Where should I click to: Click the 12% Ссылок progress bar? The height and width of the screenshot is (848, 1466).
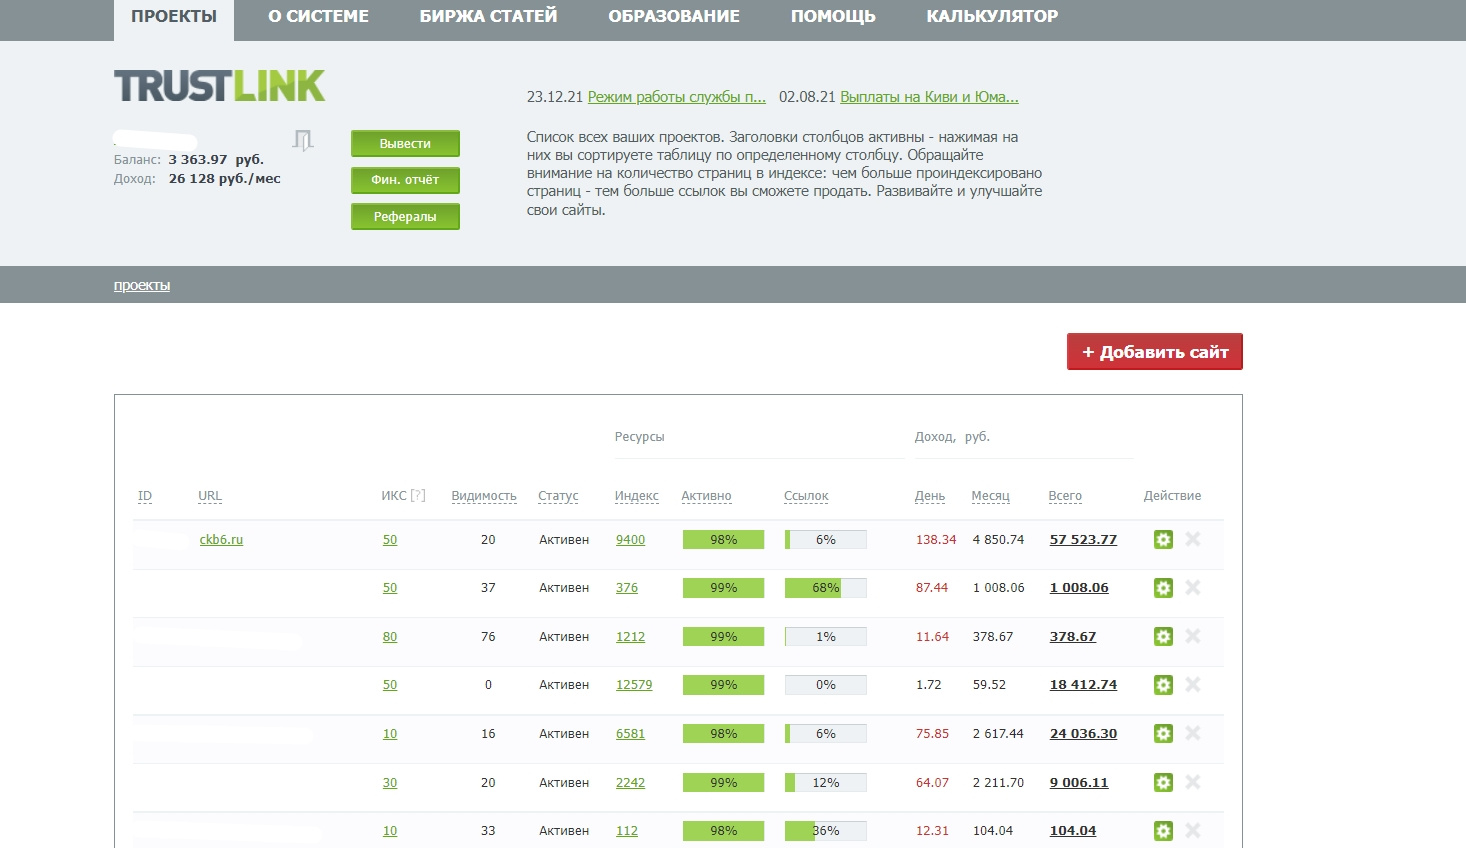tap(826, 783)
